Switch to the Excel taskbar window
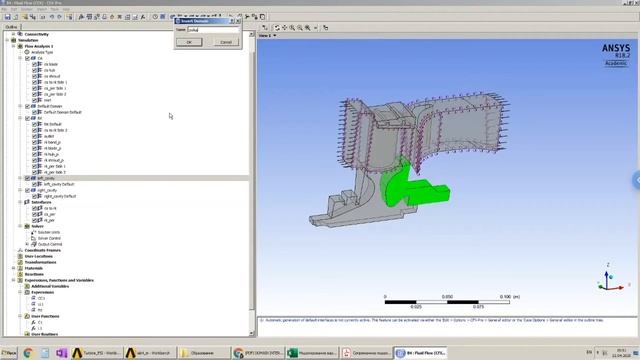The height and width of the screenshot is (360, 640). pos(312,353)
